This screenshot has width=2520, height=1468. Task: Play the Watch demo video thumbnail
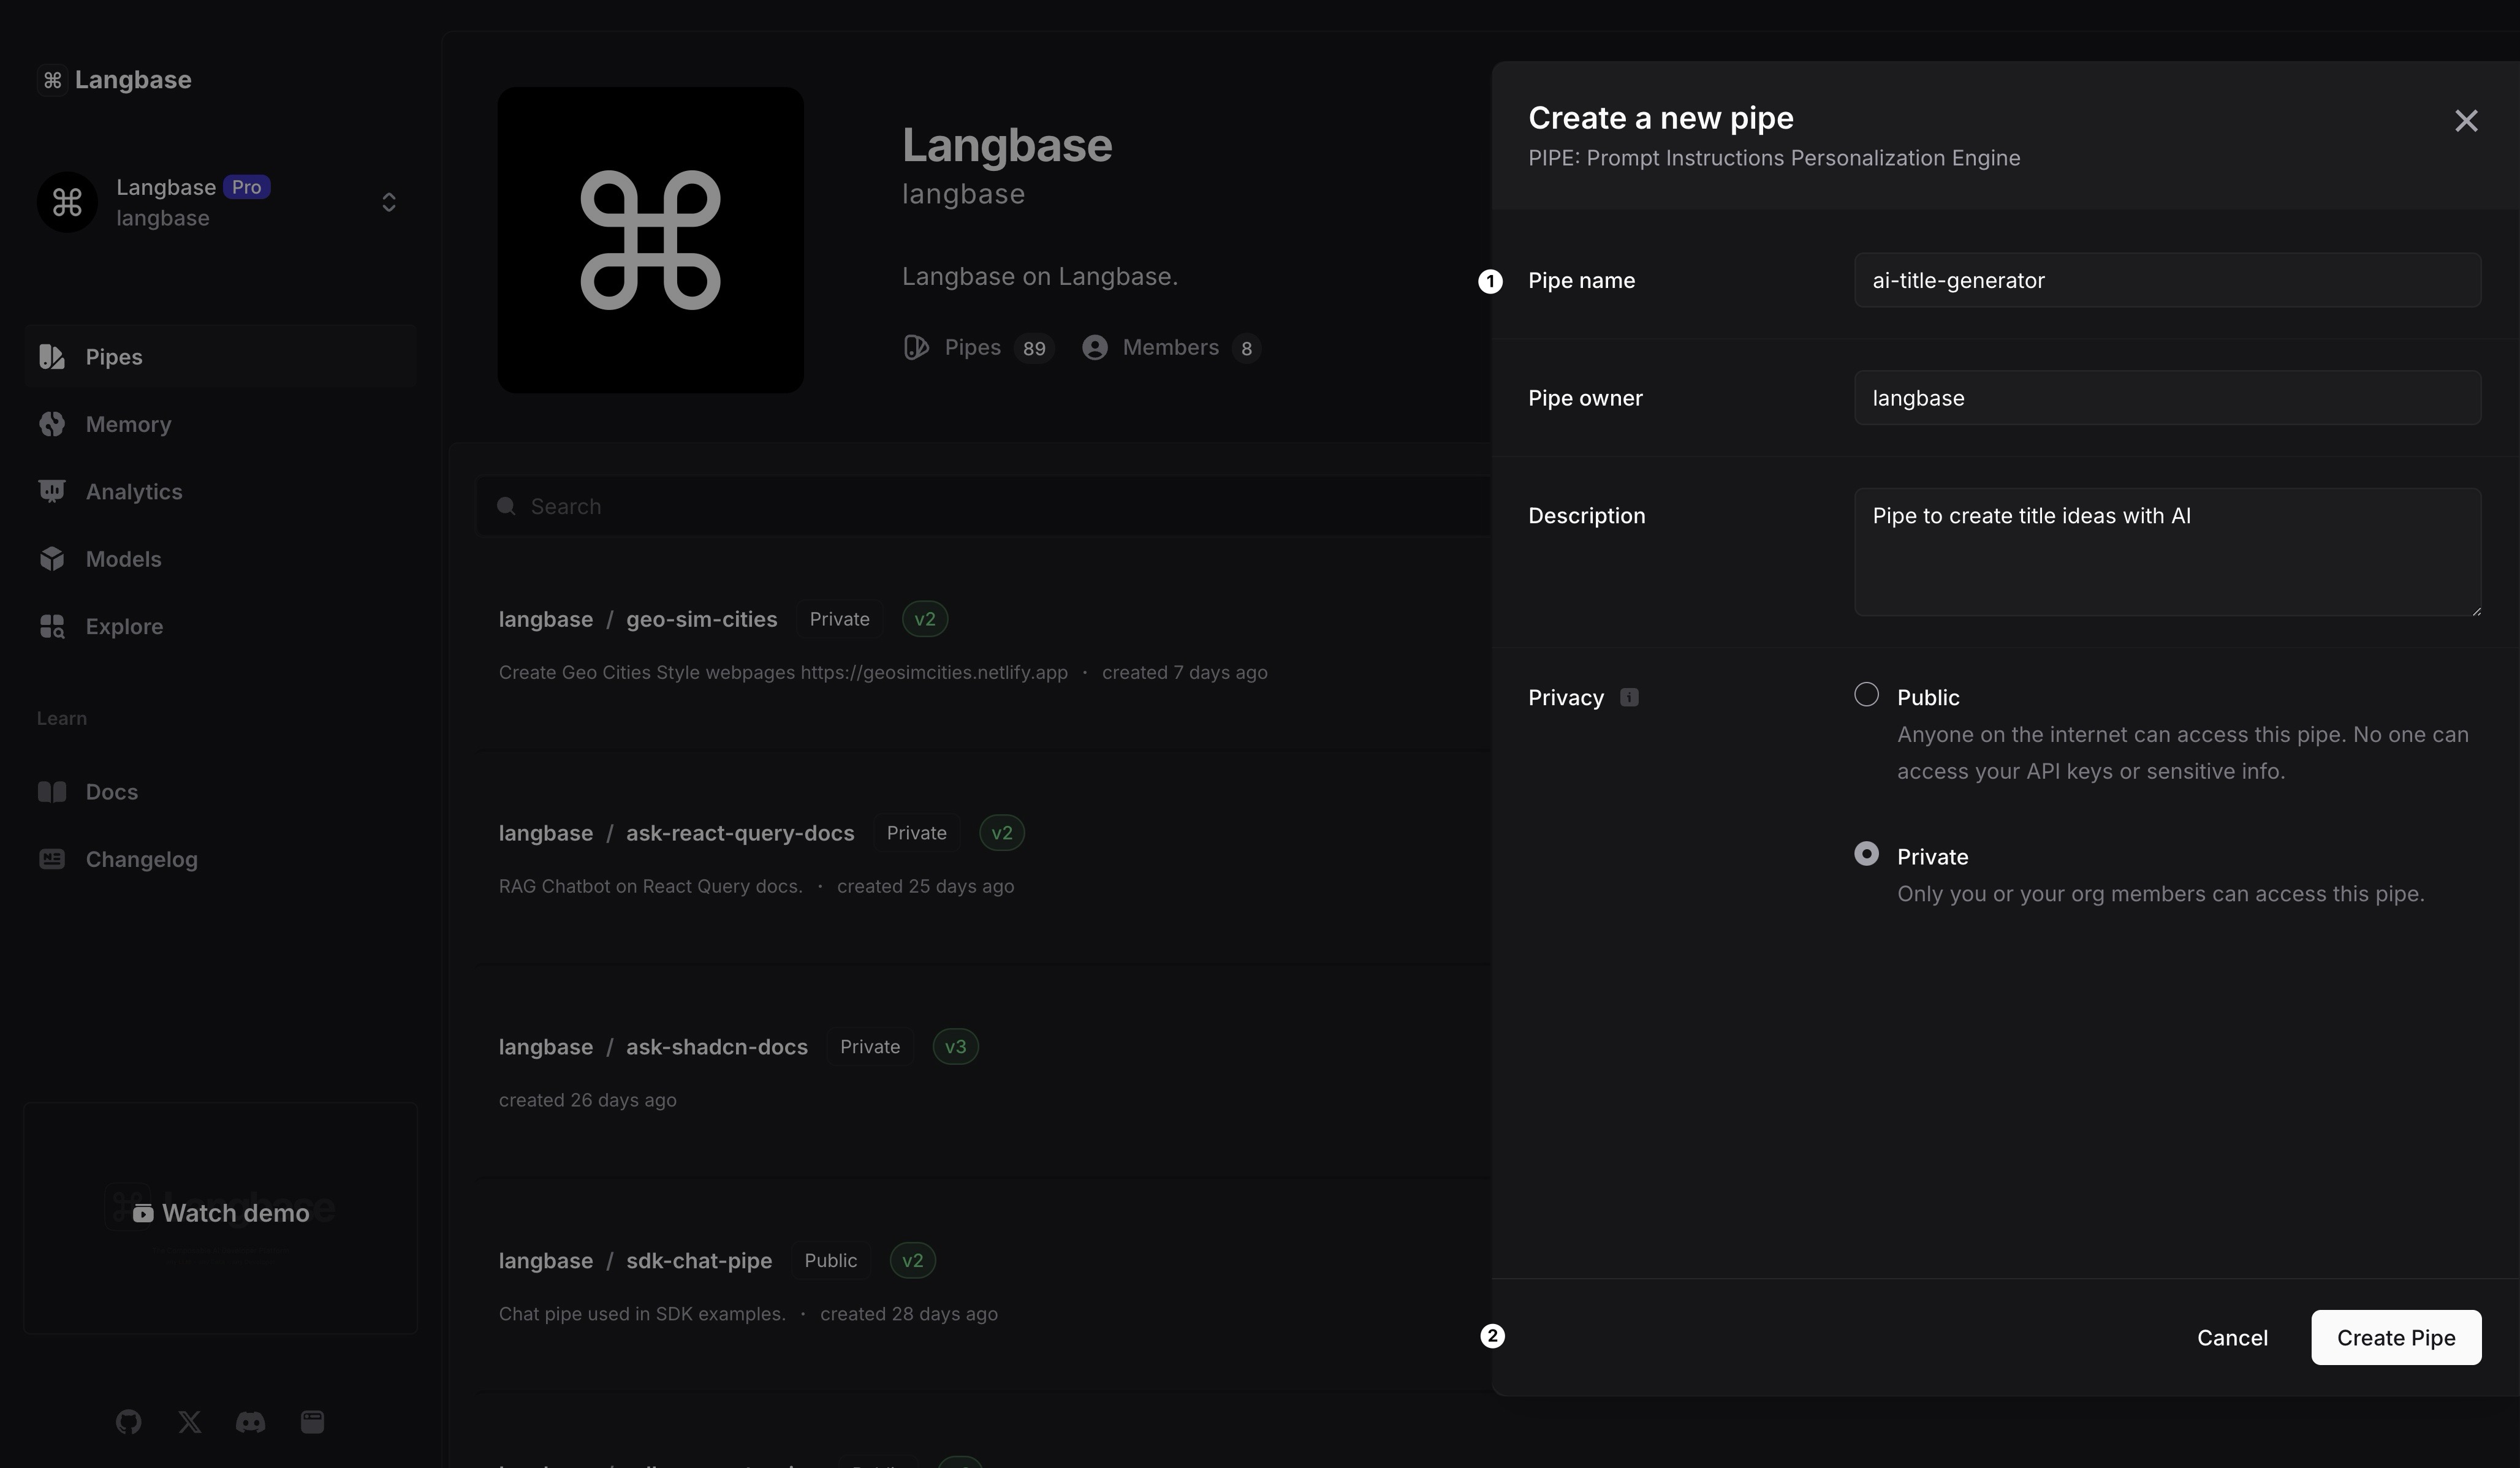coord(221,1213)
